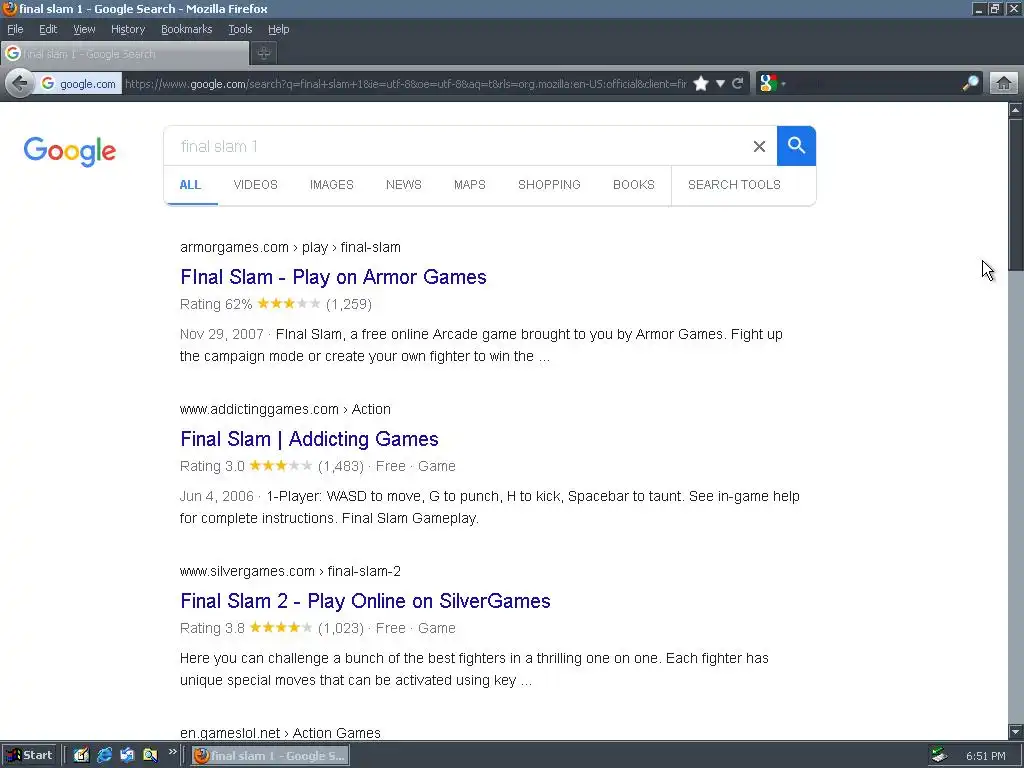Click en.gameslol.net › Action Games breadcrumb
This screenshot has height=768, width=1024.
point(280,733)
